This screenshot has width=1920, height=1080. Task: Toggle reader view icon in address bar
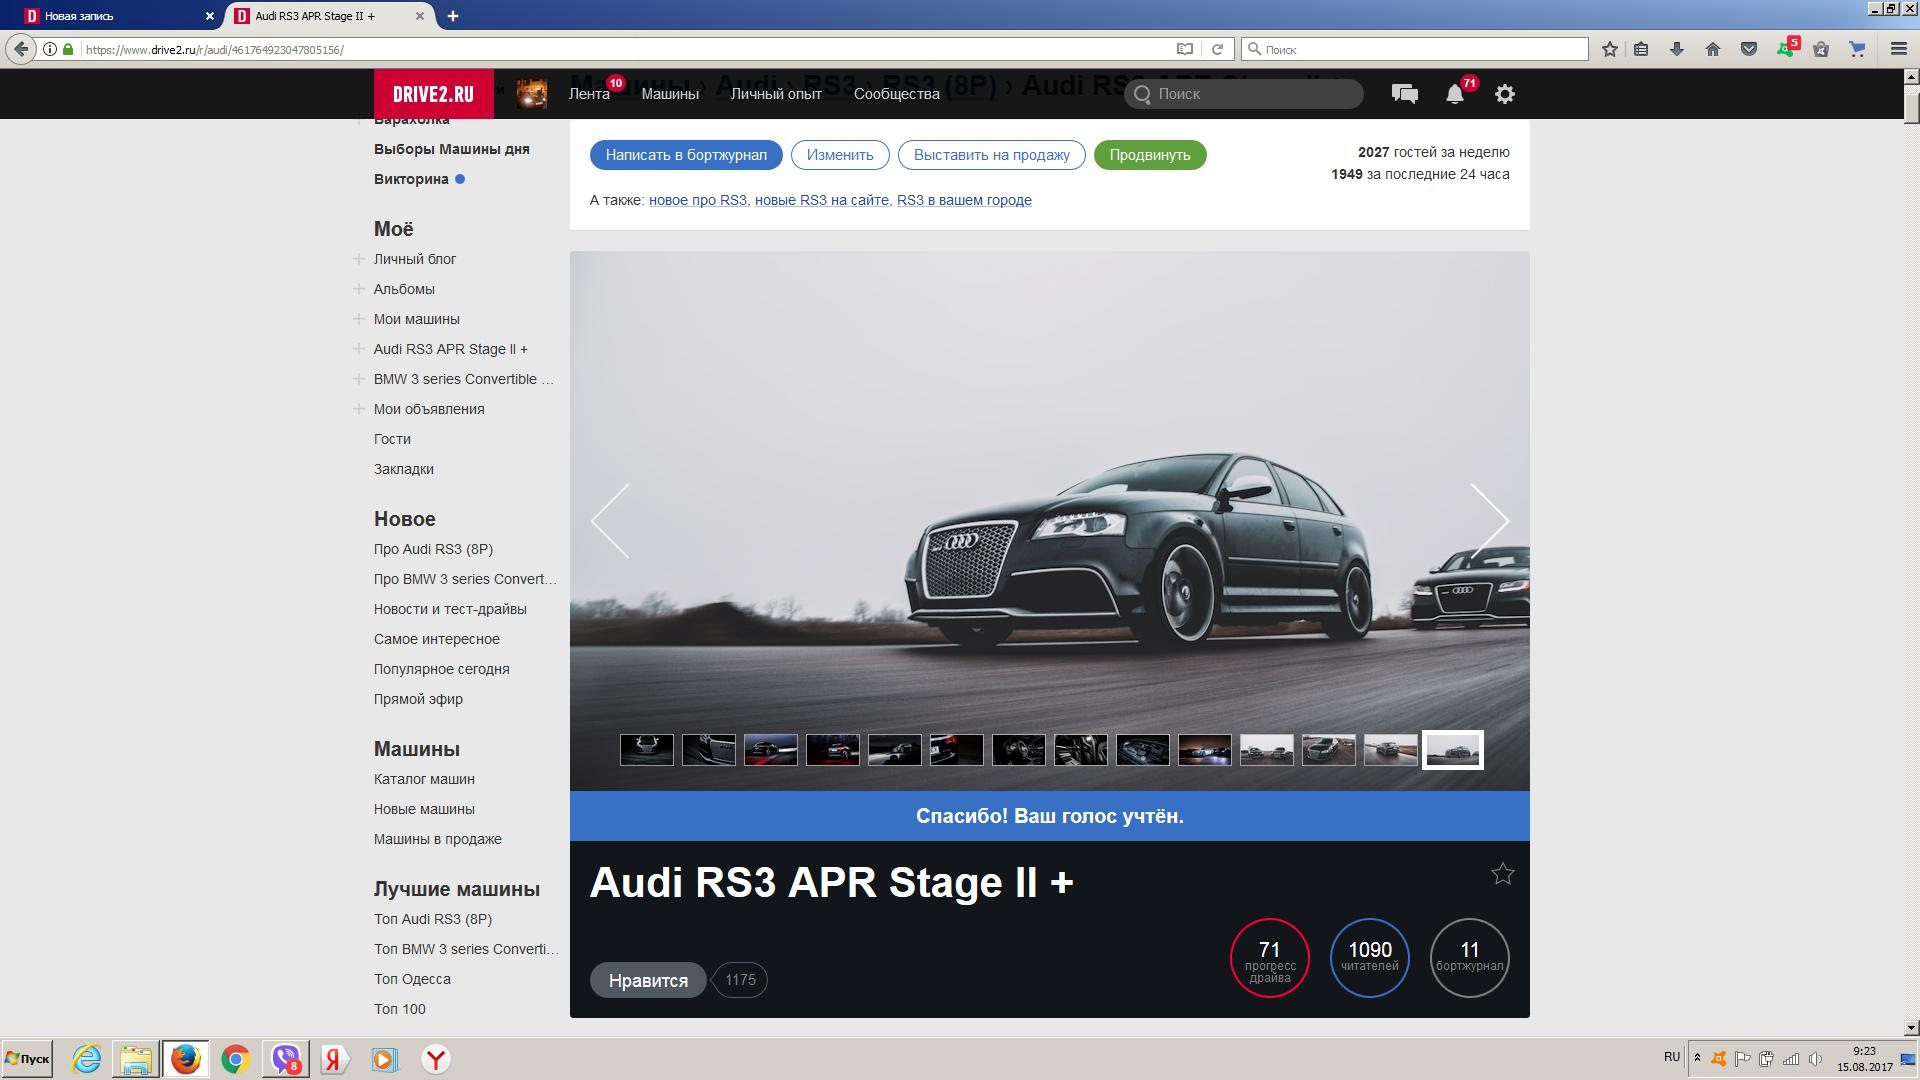[1185, 49]
